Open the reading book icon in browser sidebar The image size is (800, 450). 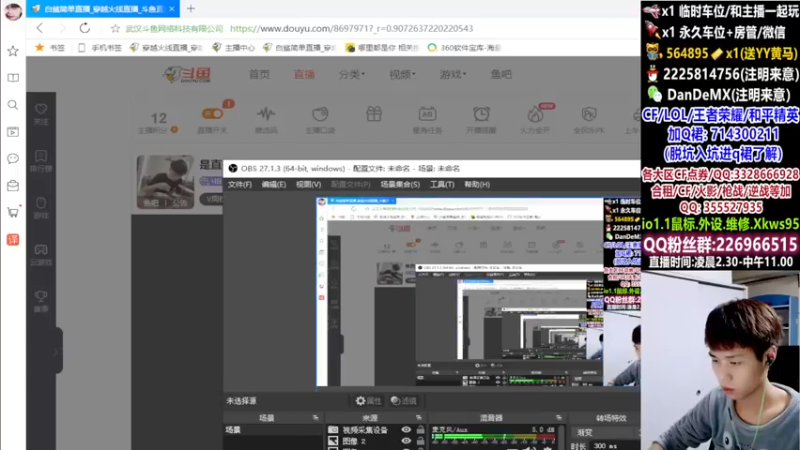click(x=13, y=78)
